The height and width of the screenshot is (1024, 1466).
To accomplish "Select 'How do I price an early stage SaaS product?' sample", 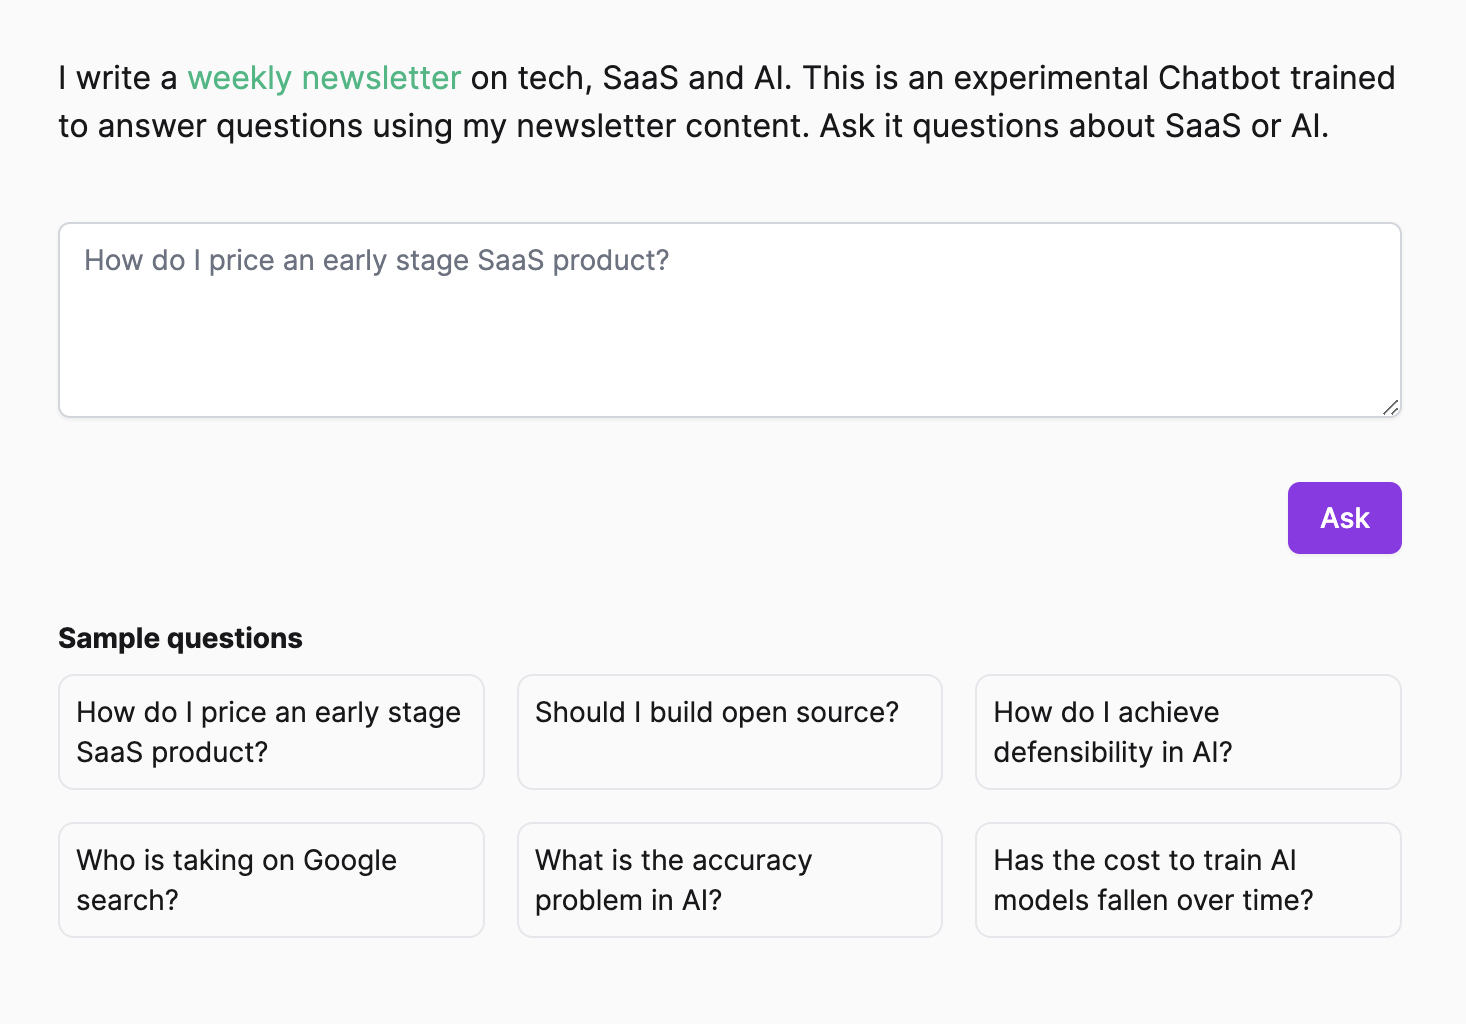I will click(x=271, y=732).
